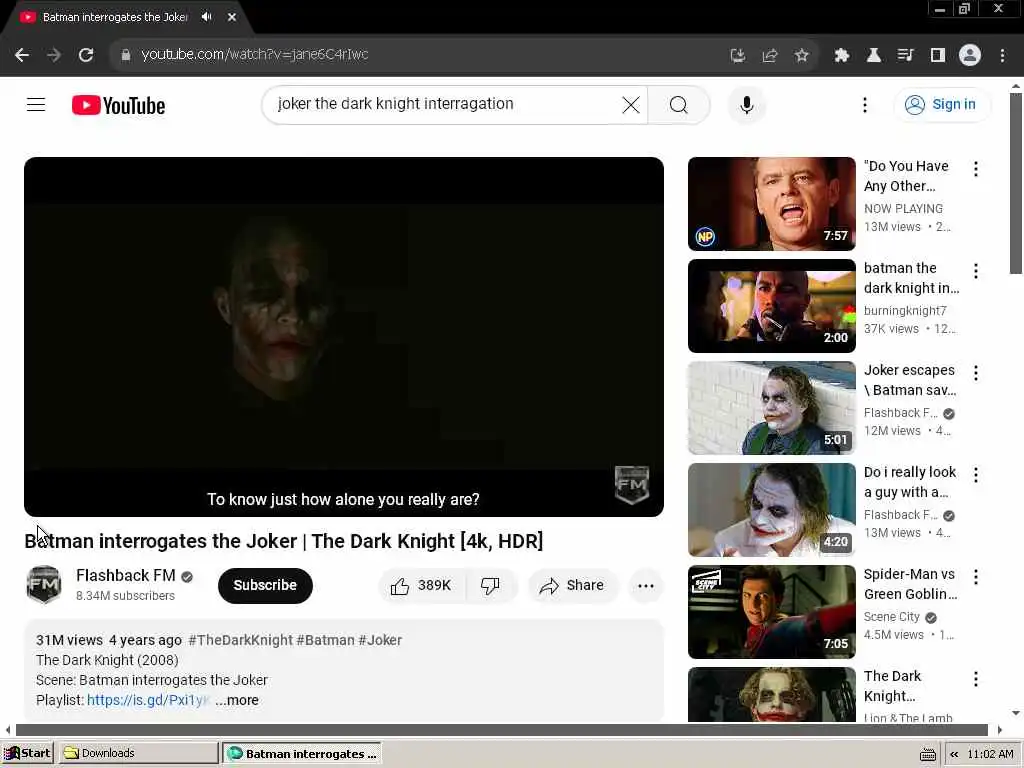Switch to Downloads taskbar window
This screenshot has width=1024, height=768.
tap(138, 753)
